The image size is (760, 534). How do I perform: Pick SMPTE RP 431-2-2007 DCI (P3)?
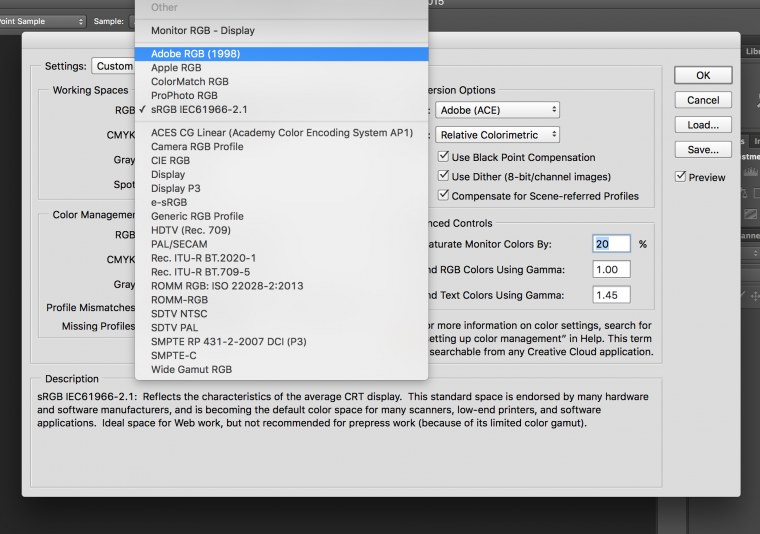pos(282,342)
